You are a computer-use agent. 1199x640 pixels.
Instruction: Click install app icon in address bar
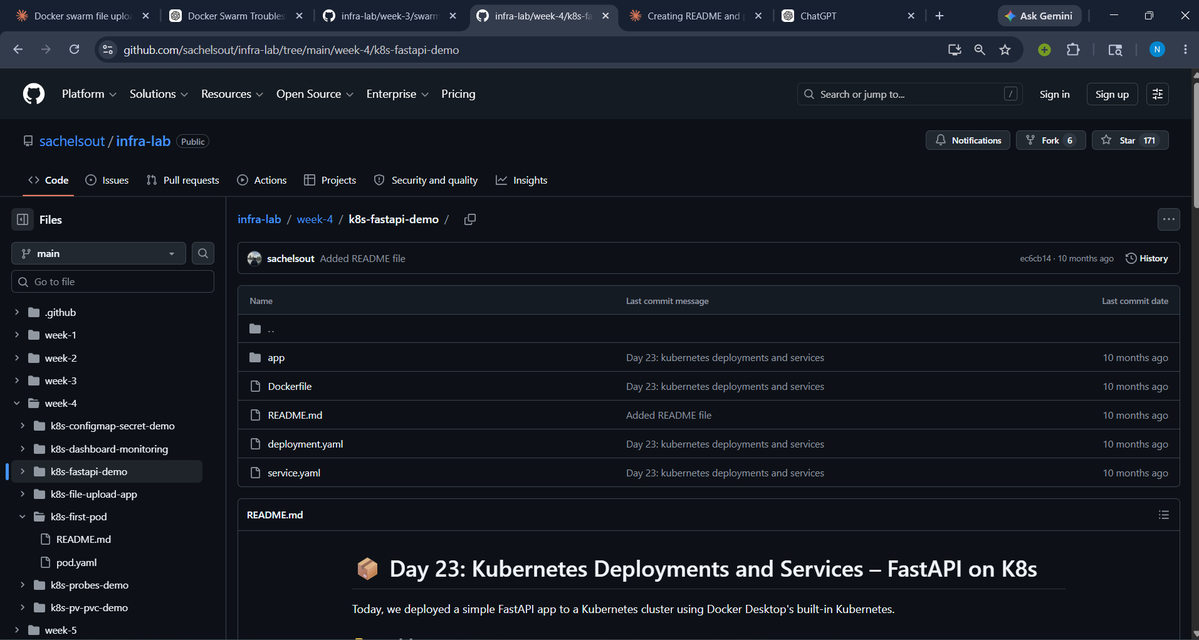coord(954,49)
